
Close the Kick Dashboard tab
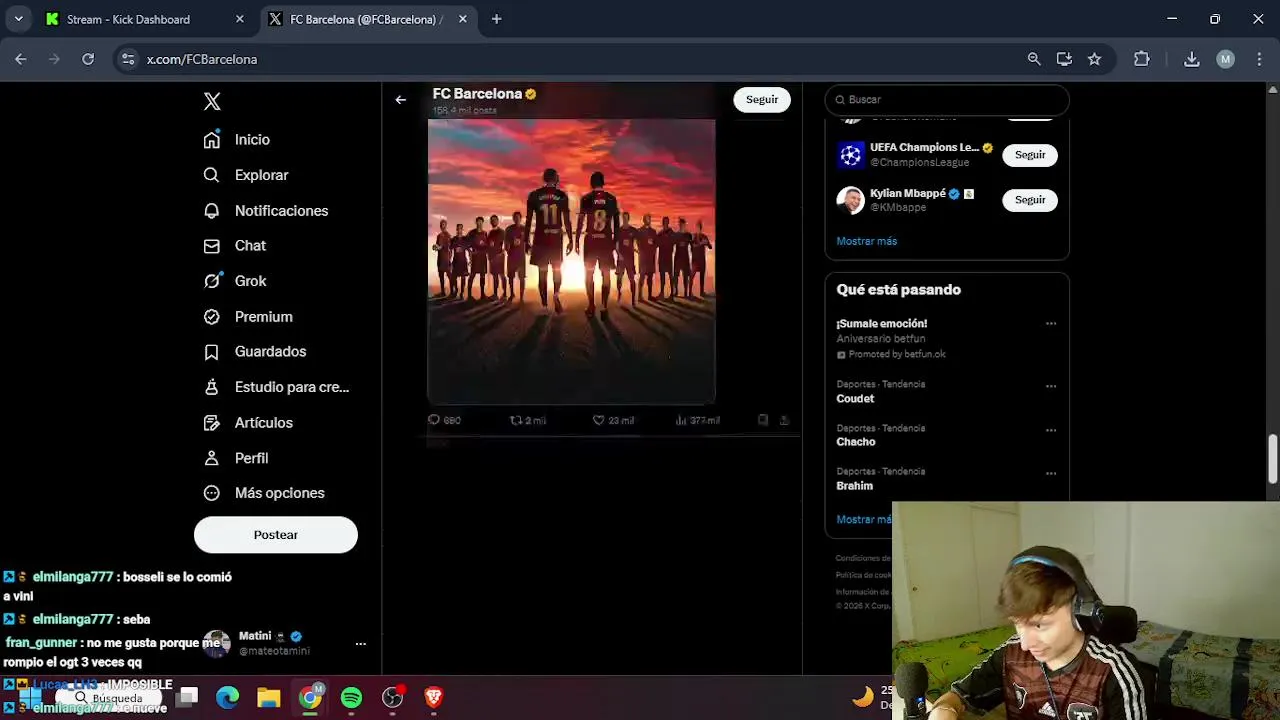(x=239, y=19)
